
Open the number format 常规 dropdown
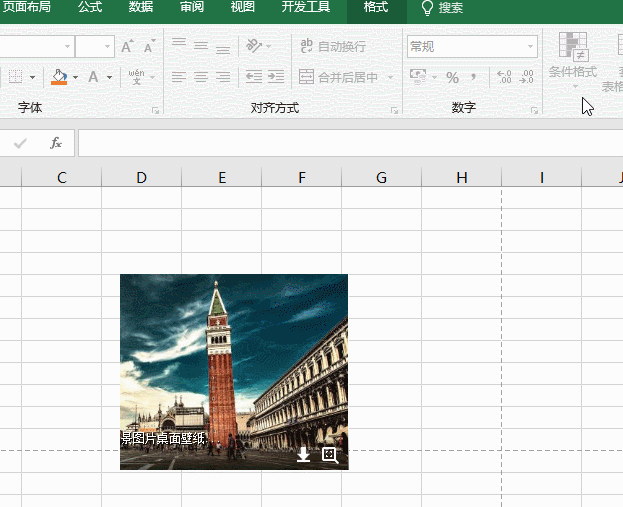531,46
